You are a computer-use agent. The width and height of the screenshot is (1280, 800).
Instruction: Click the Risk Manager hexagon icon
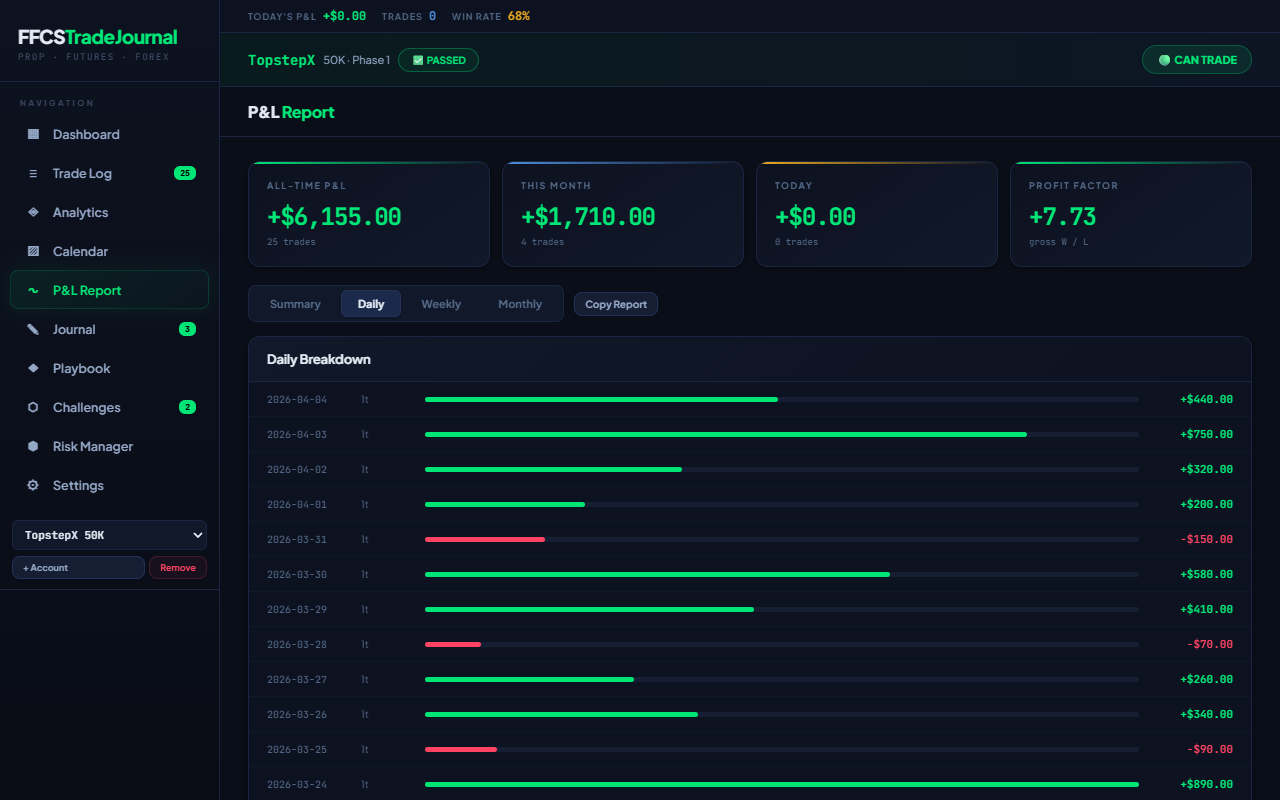click(33, 446)
